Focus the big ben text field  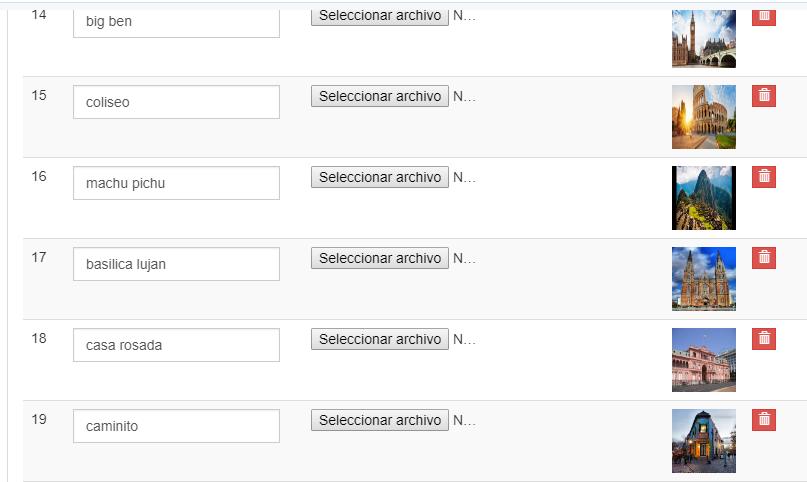(x=176, y=21)
